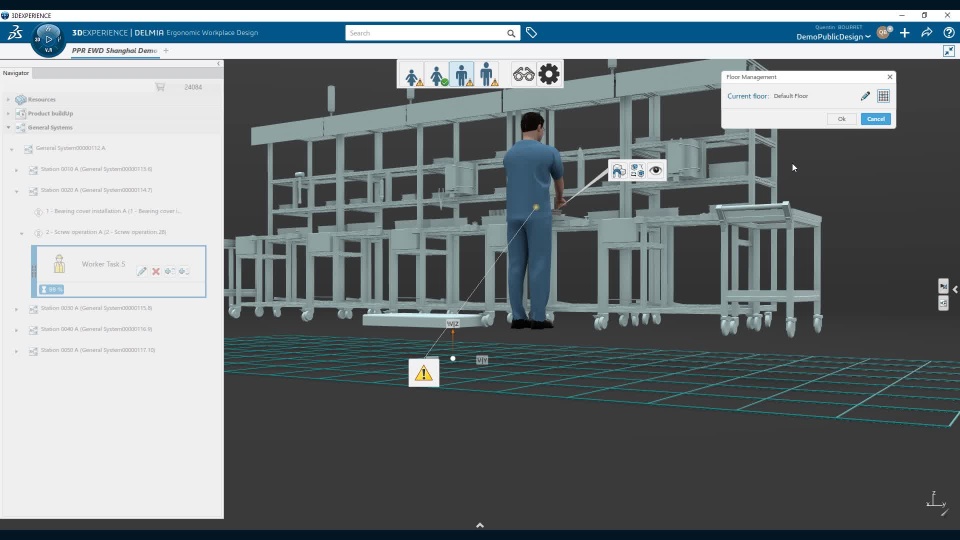Delete Worker Task 5 with the red X
Screen dimensions: 960x540
pyautogui.click(x=156, y=271)
